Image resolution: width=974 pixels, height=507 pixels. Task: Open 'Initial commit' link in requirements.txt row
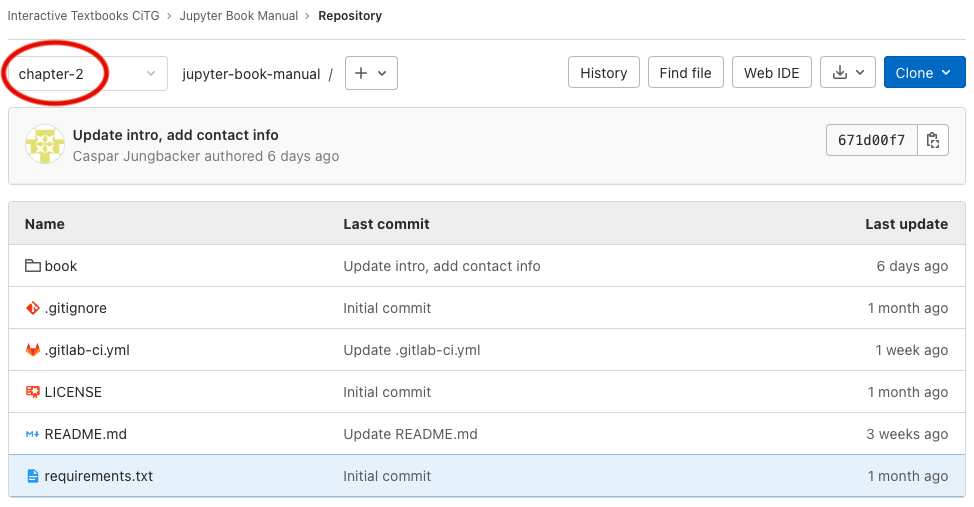[387, 476]
